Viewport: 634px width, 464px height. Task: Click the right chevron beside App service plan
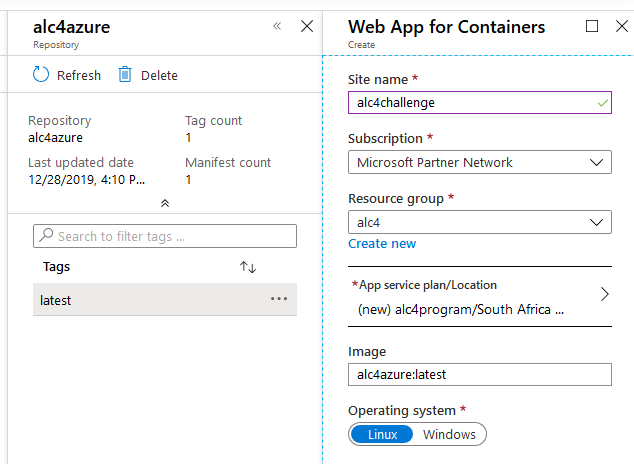[x=604, y=294]
